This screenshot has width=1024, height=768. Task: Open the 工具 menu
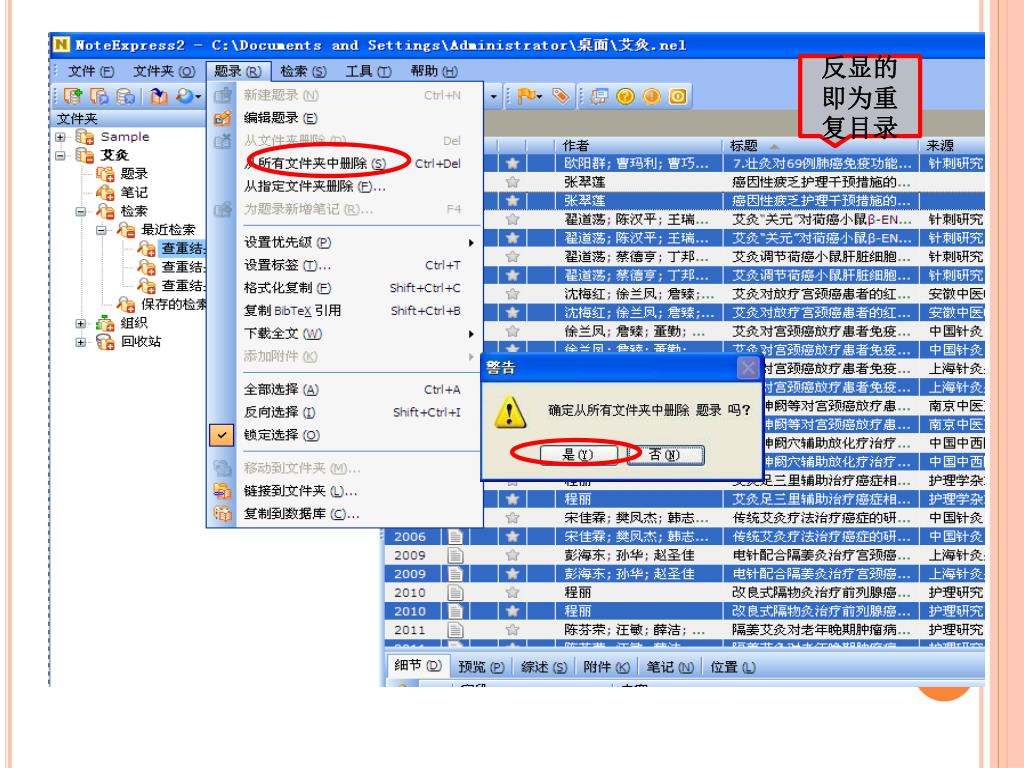[x=368, y=71]
